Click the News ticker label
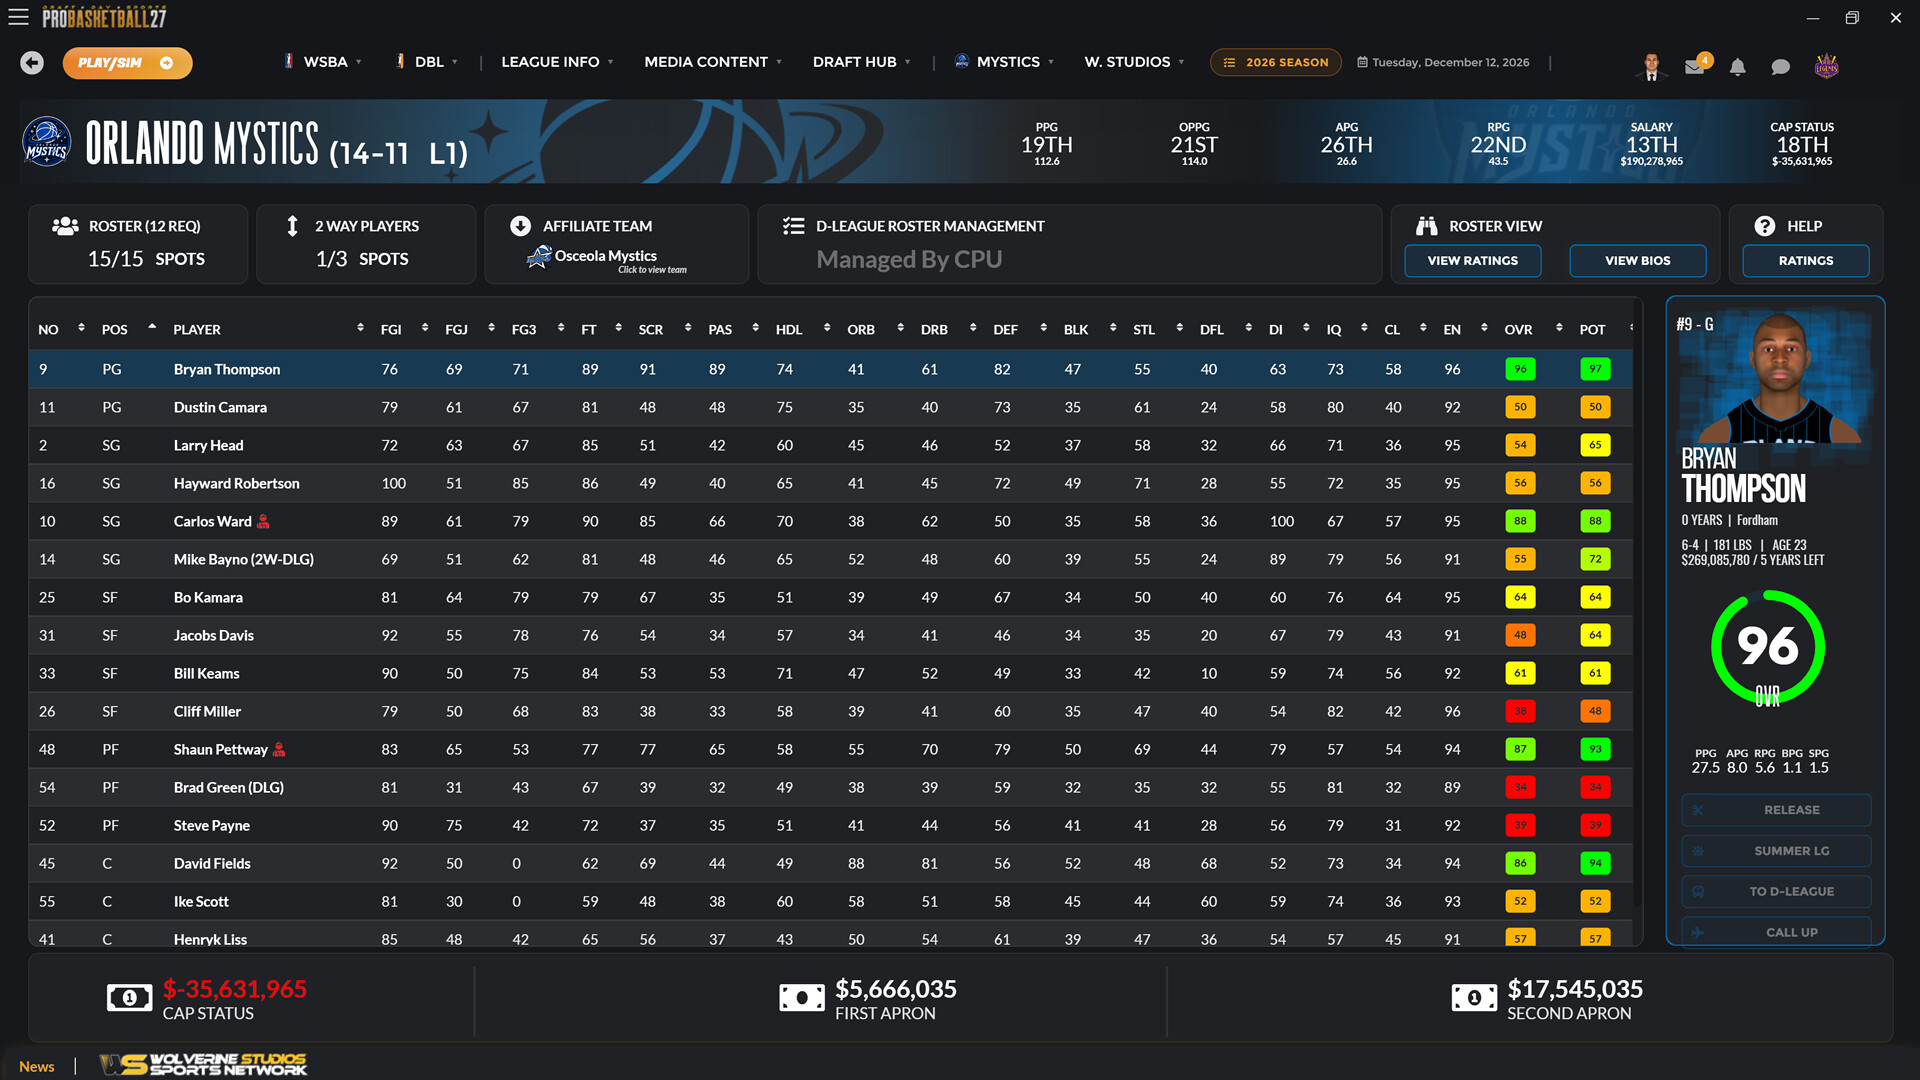Image resolution: width=1920 pixels, height=1080 pixels. click(x=37, y=1066)
